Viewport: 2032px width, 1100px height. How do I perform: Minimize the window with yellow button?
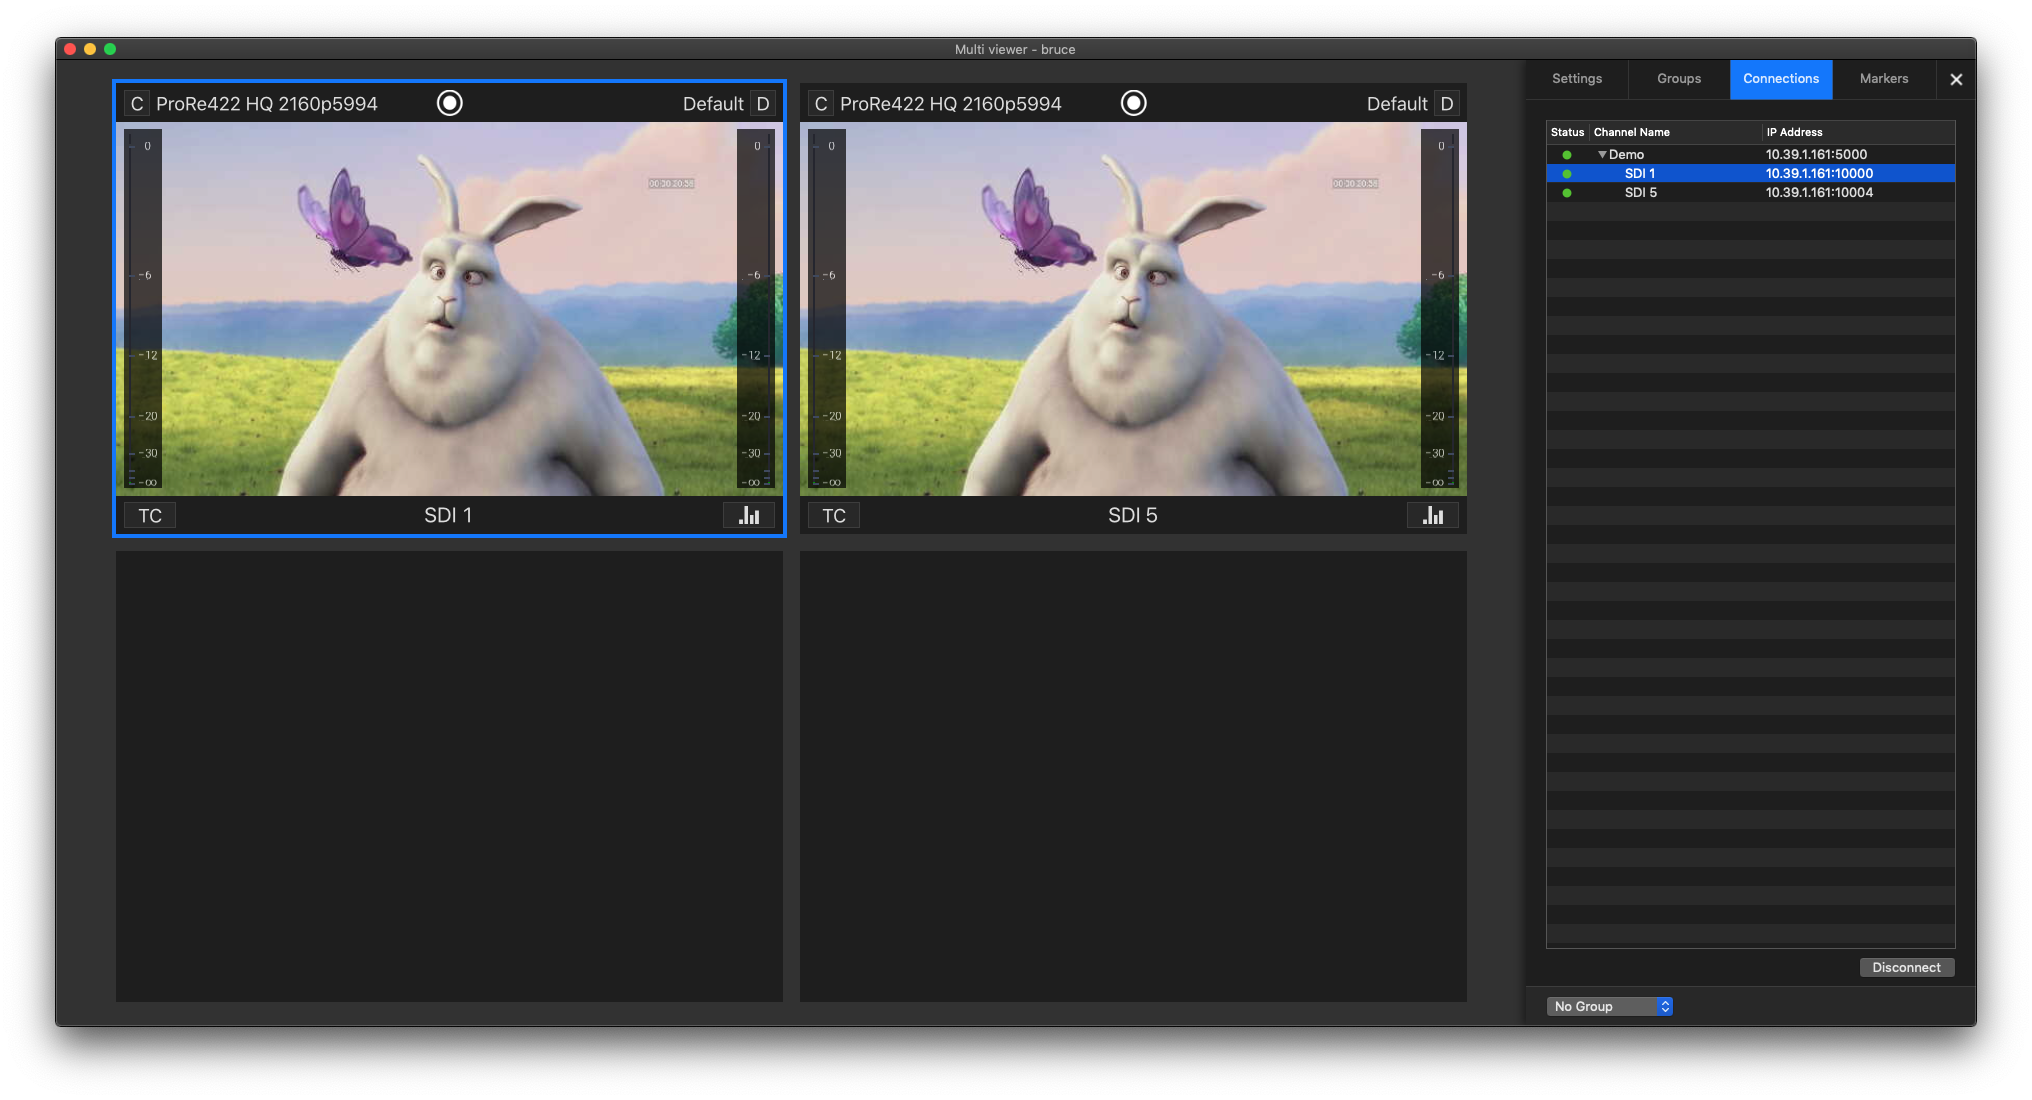click(90, 49)
